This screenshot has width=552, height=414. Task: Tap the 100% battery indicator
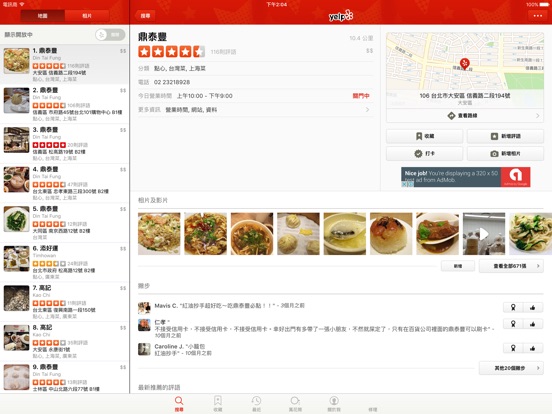(x=537, y=4)
